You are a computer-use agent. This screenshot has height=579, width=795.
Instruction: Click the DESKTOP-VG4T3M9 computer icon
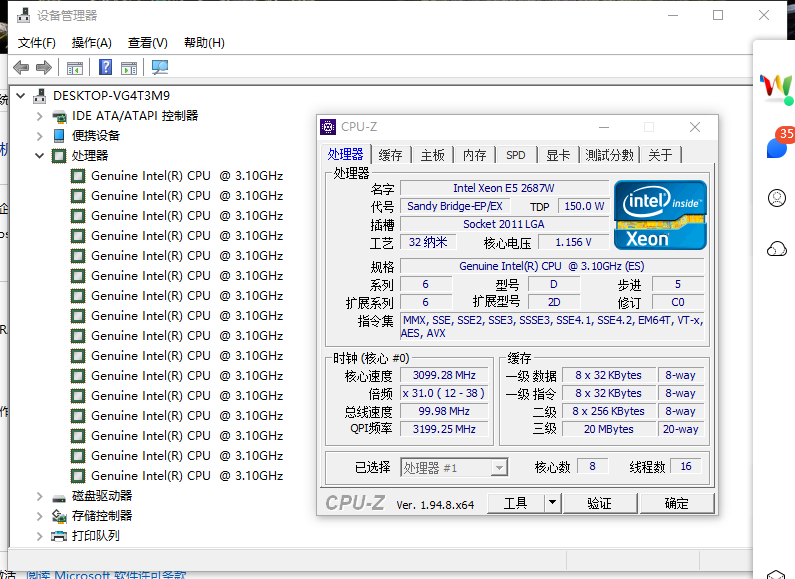(x=40, y=95)
